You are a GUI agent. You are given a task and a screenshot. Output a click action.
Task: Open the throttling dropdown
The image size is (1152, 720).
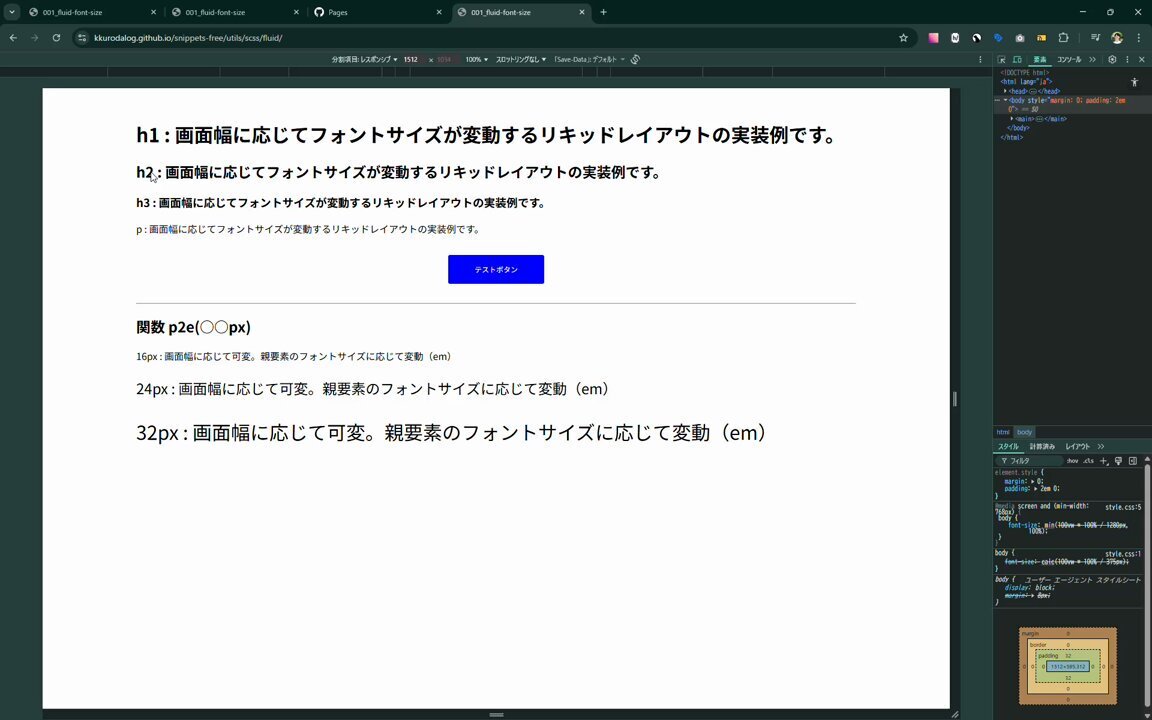521,60
